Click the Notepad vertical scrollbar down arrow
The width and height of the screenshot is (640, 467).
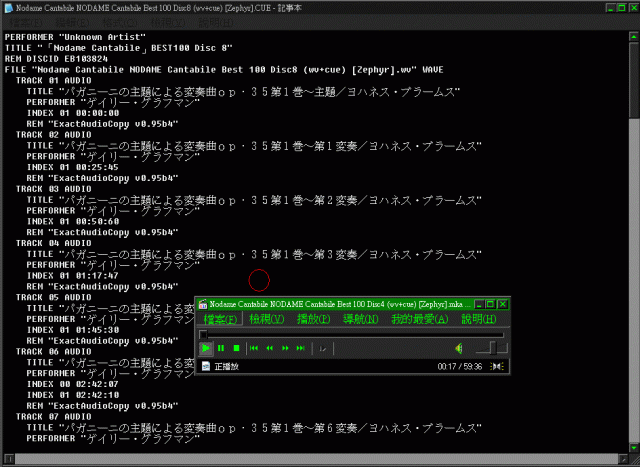click(x=633, y=447)
